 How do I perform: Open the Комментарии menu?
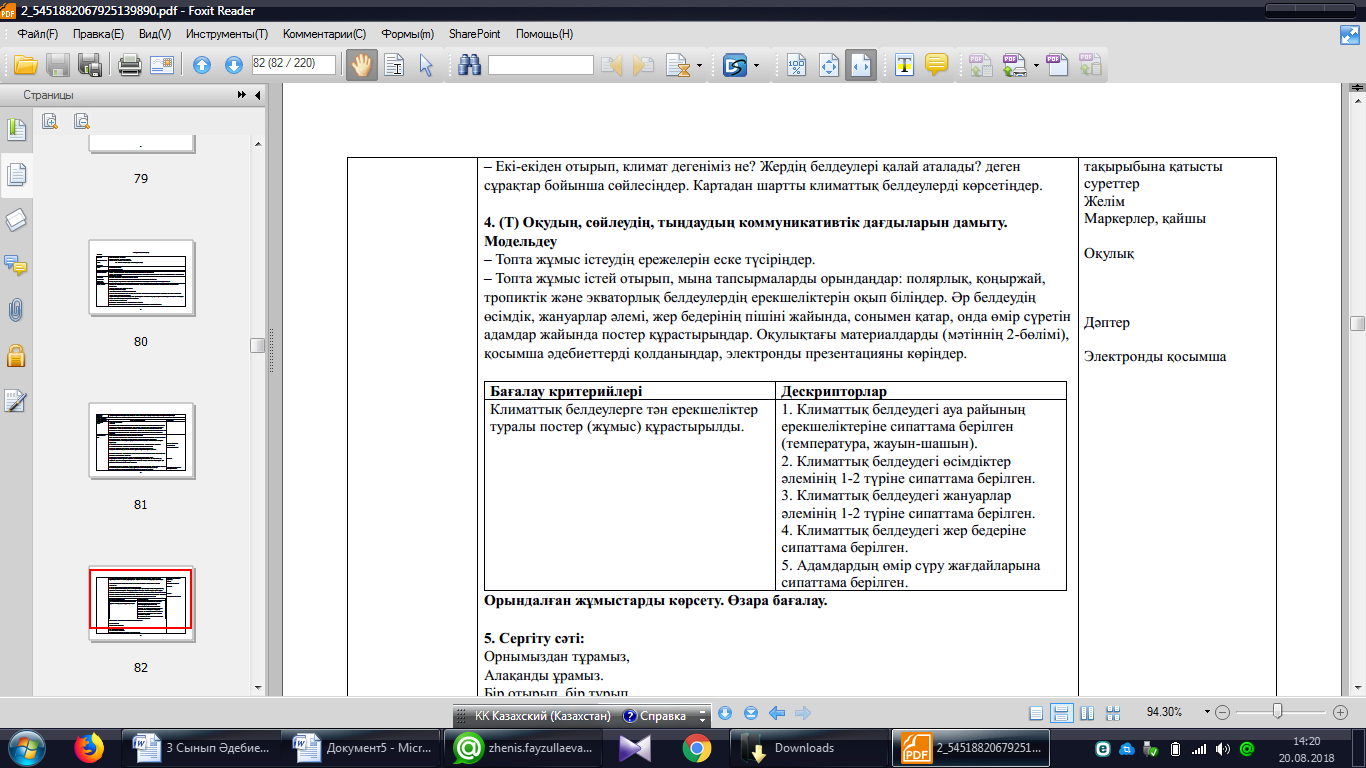[x=324, y=34]
